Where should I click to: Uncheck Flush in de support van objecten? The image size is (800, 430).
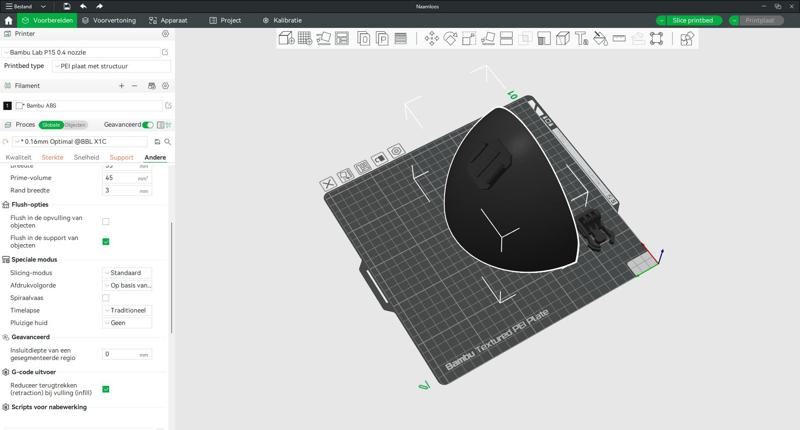(x=106, y=242)
